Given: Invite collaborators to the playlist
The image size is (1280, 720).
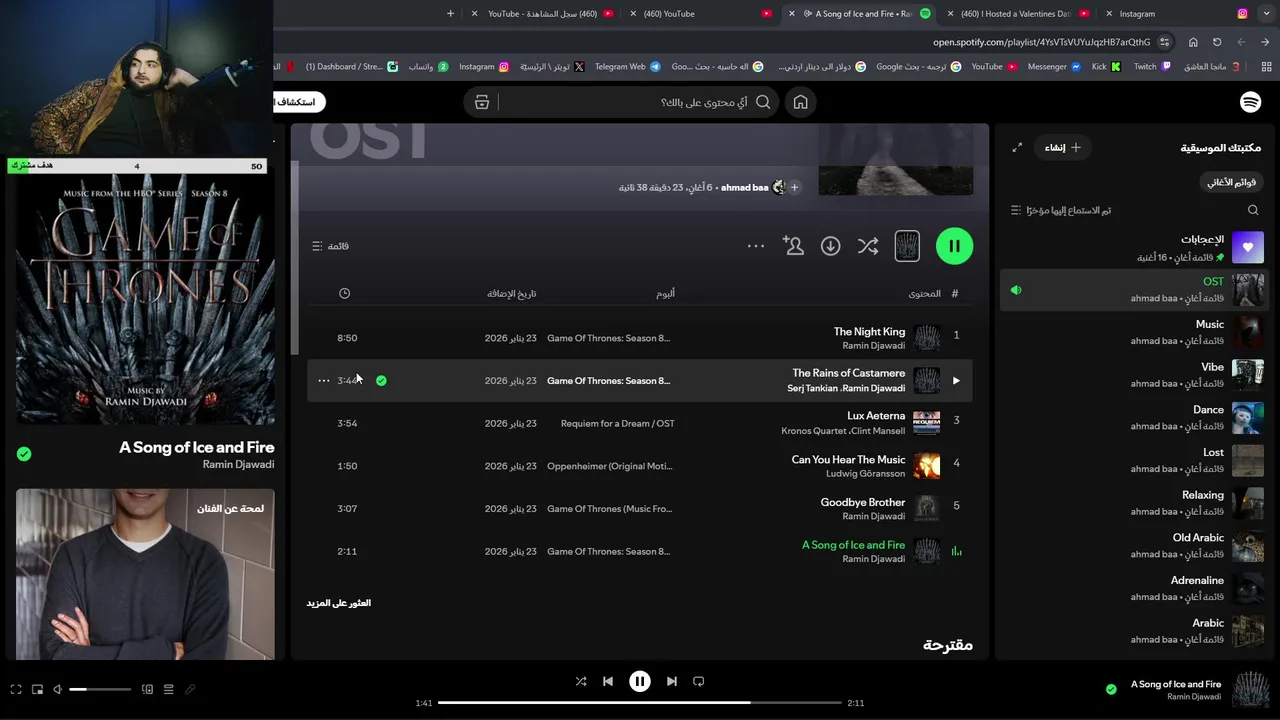Looking at the screenshot, I should pyautogui.click(x=793, y=246).
